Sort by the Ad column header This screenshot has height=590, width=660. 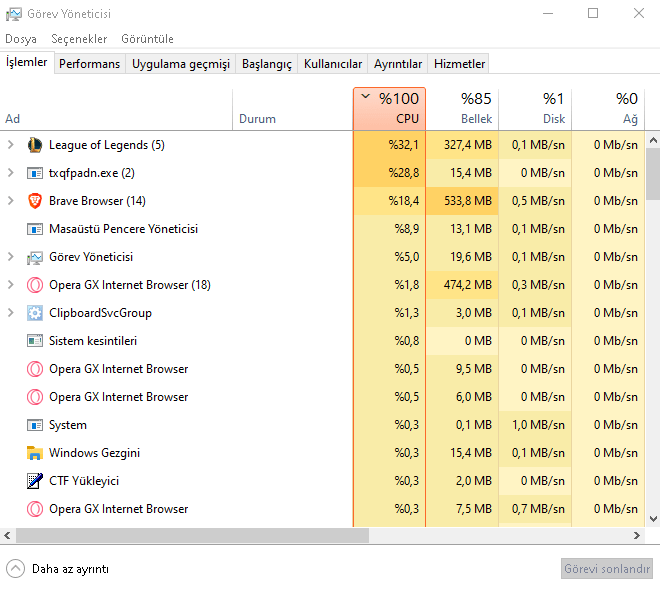(116, 109)
